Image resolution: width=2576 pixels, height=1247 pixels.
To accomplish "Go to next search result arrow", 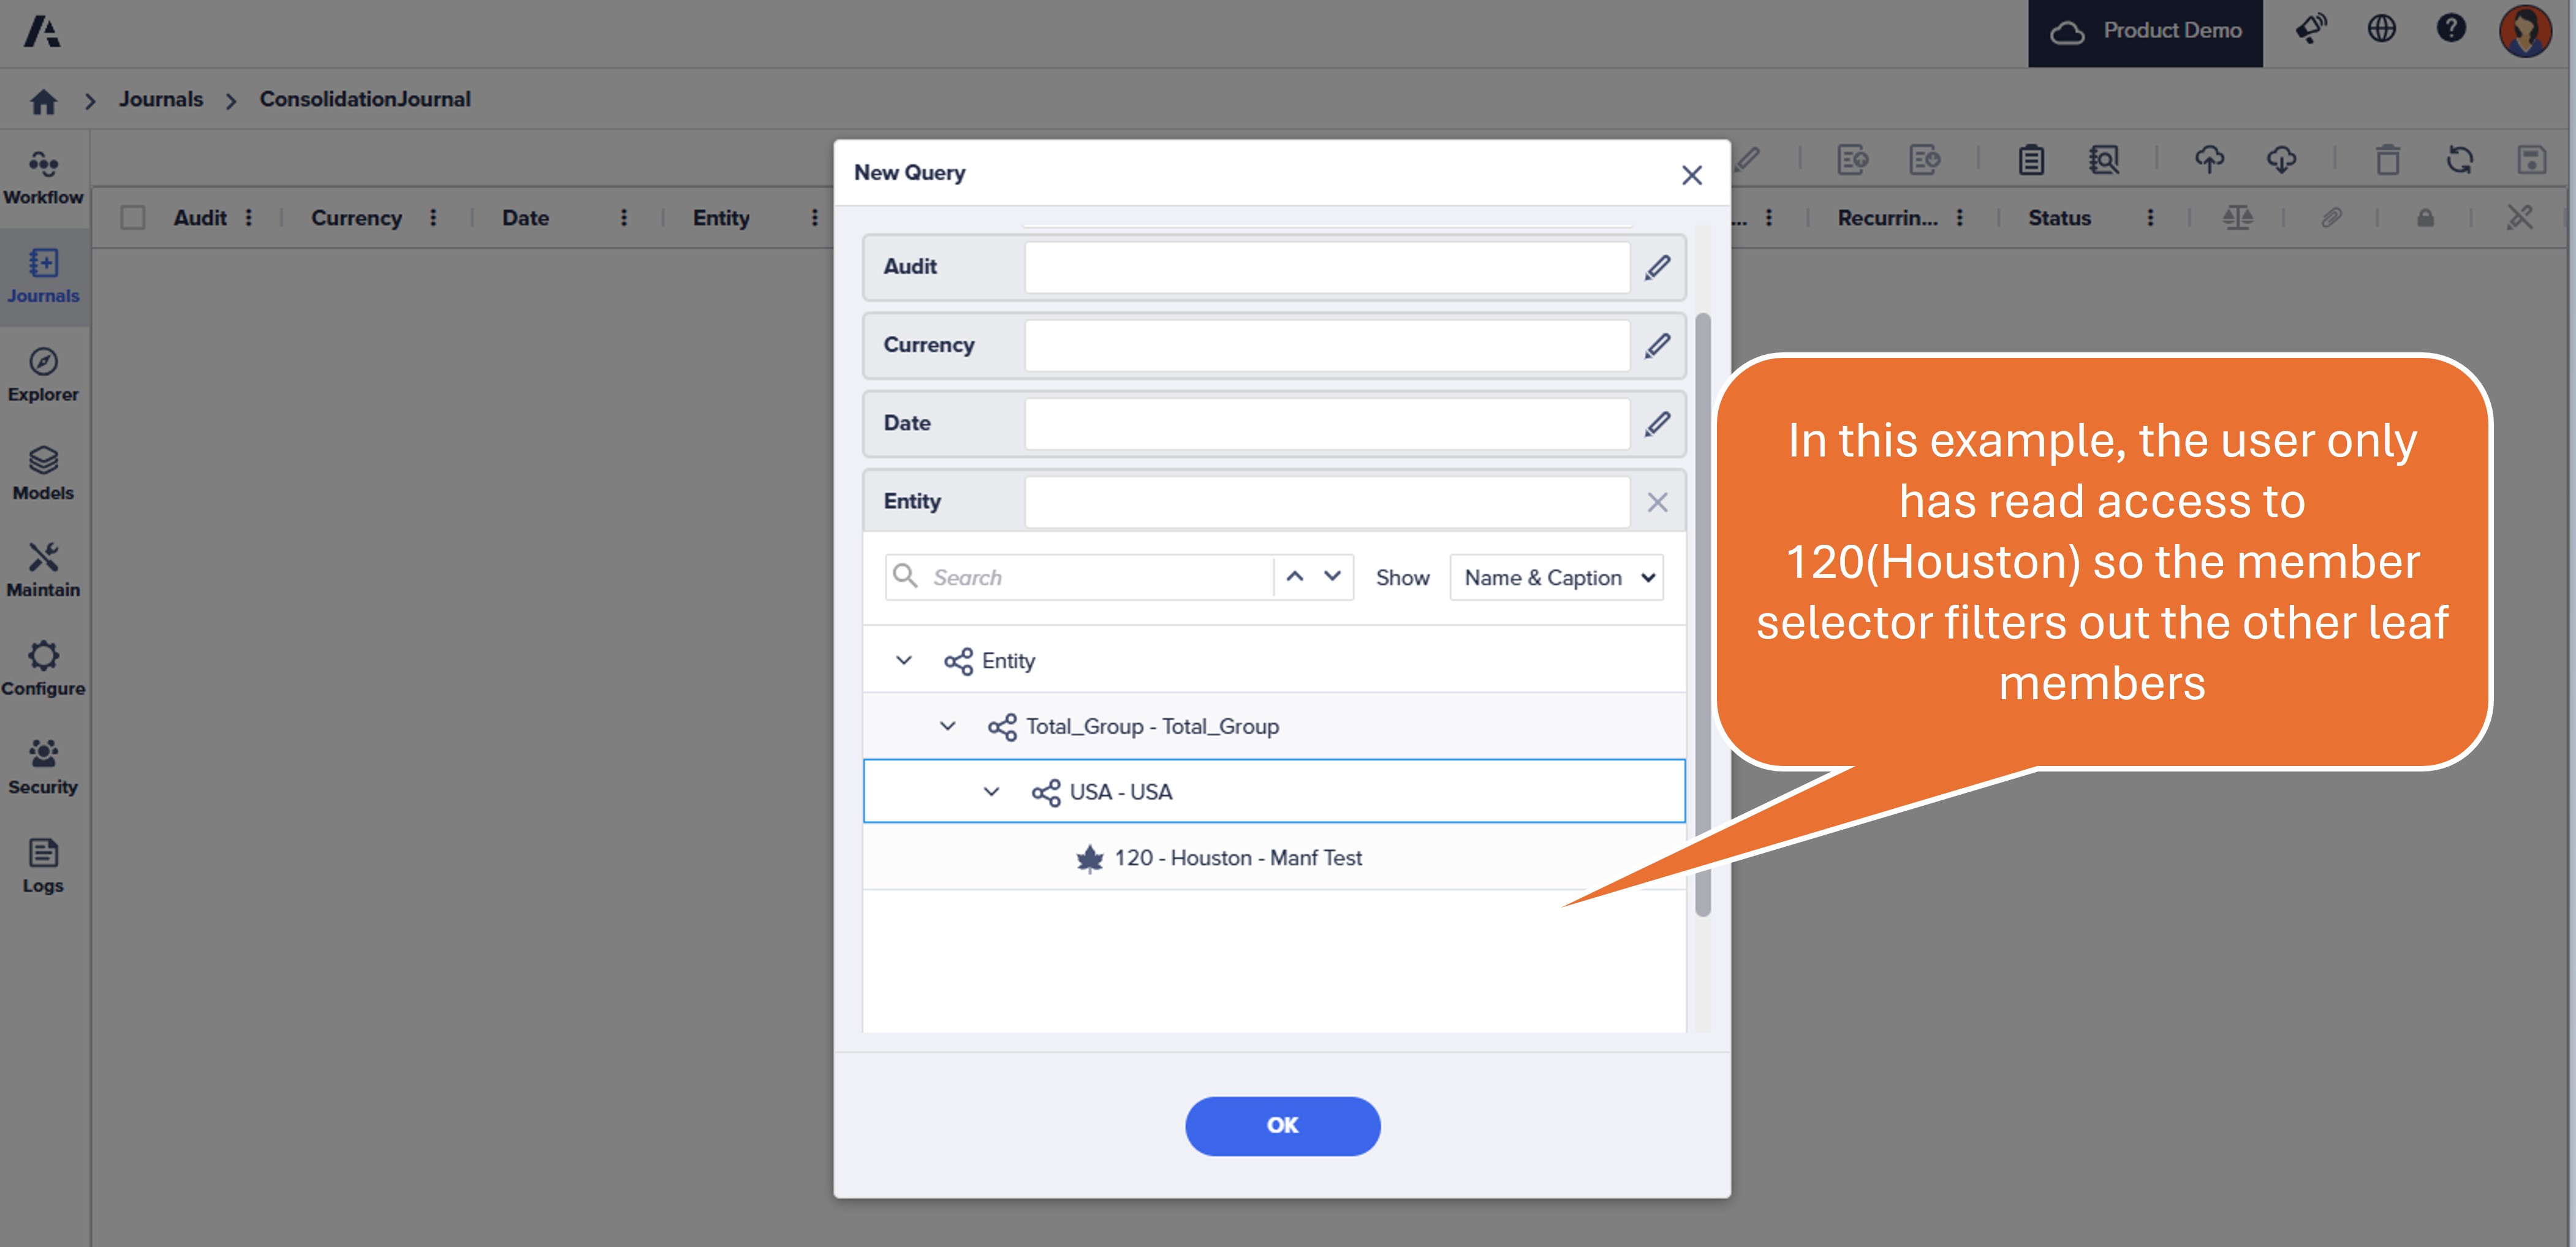I will pyautogui.click(x=1332, y=577).
